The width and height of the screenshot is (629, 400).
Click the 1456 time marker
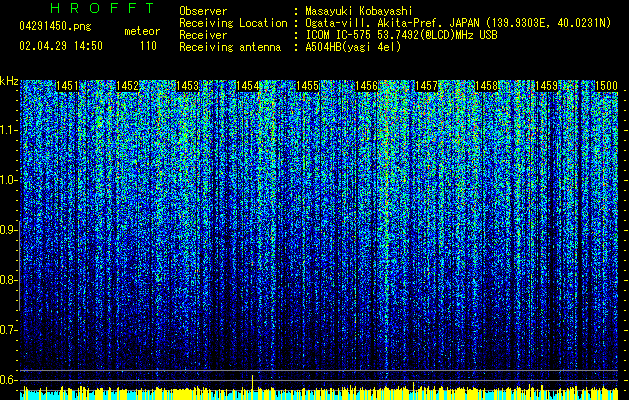(x=367, y=86)
